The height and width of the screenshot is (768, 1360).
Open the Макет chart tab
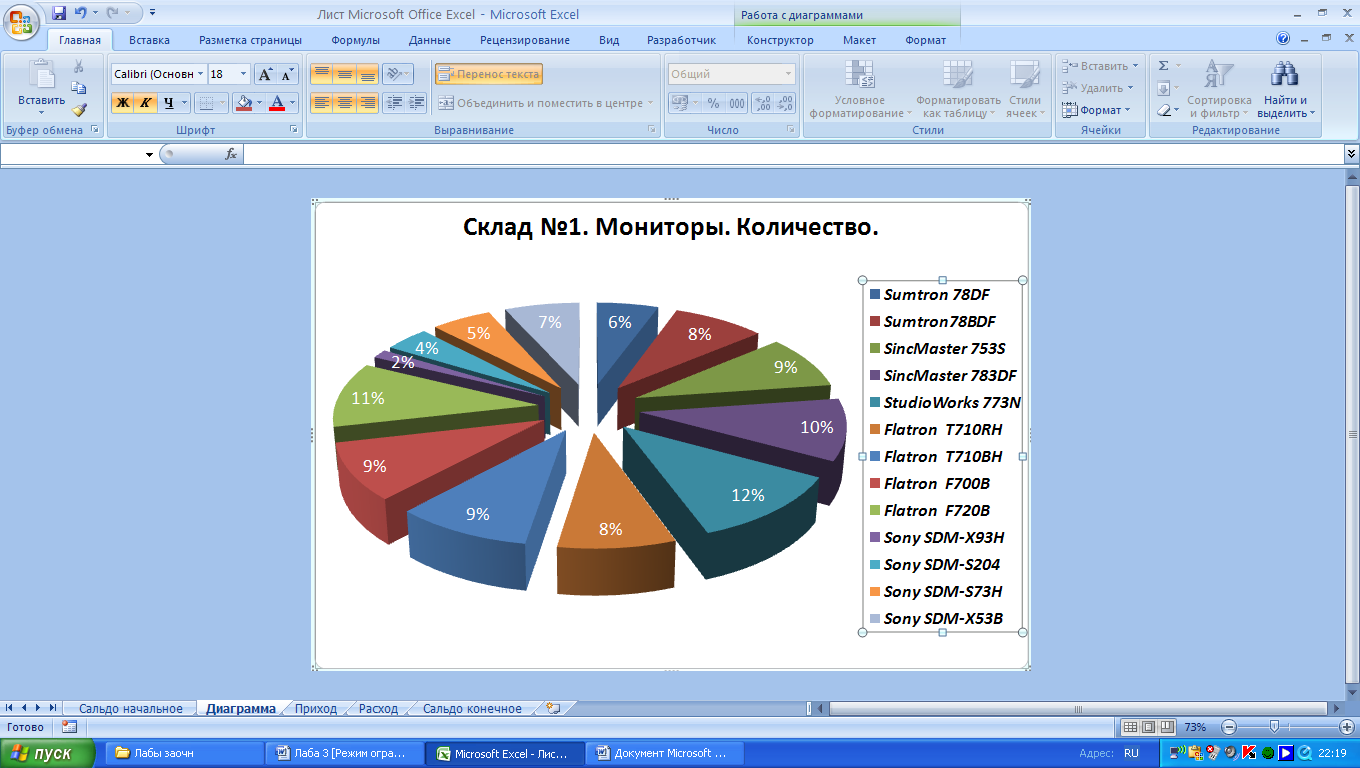pos(859,40)
